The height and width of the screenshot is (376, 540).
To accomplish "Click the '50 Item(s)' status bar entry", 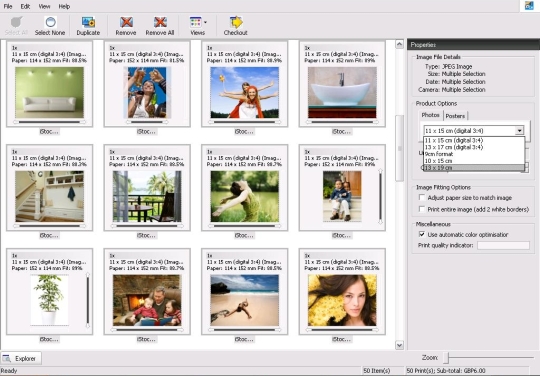I will point(377,371).
